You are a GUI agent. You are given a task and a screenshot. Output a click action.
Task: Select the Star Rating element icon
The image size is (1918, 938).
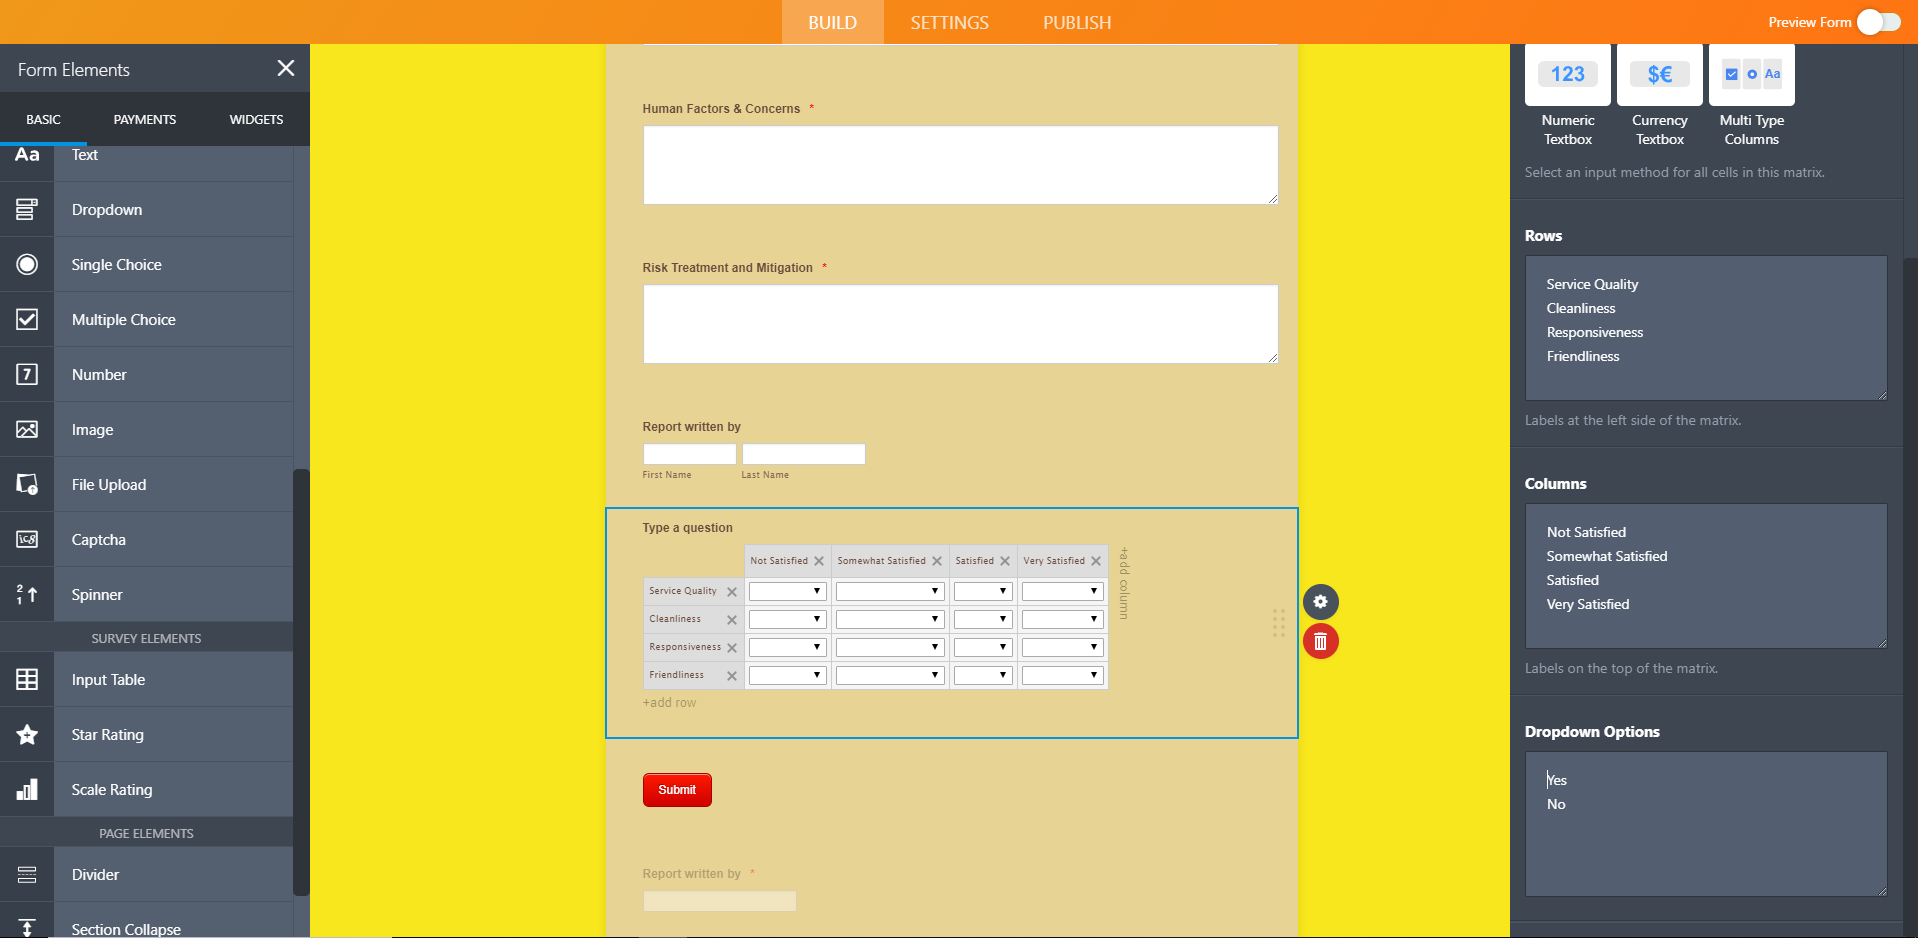point(27,734)
